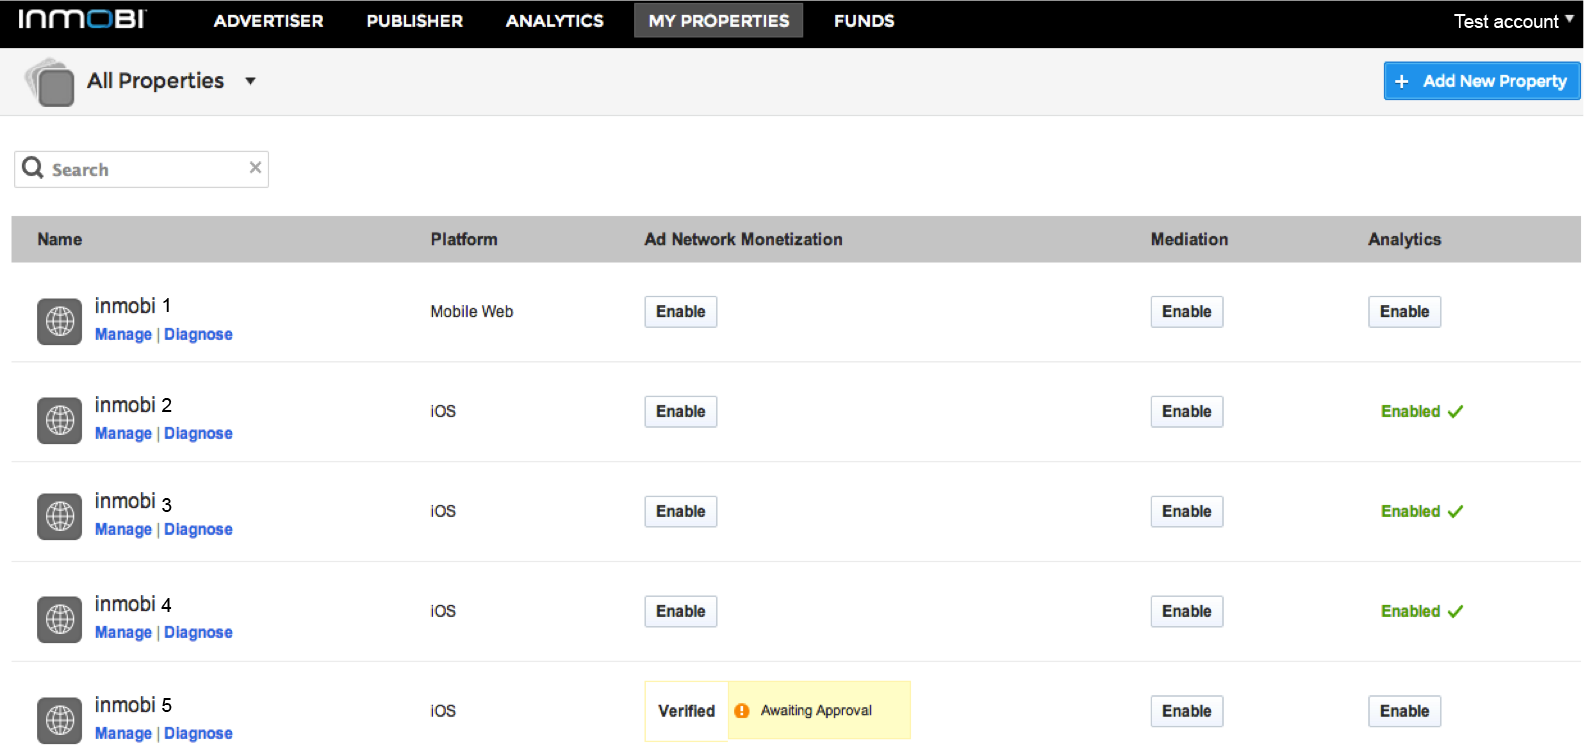Open Manage for inmobi 4

(x=123, y=632)
